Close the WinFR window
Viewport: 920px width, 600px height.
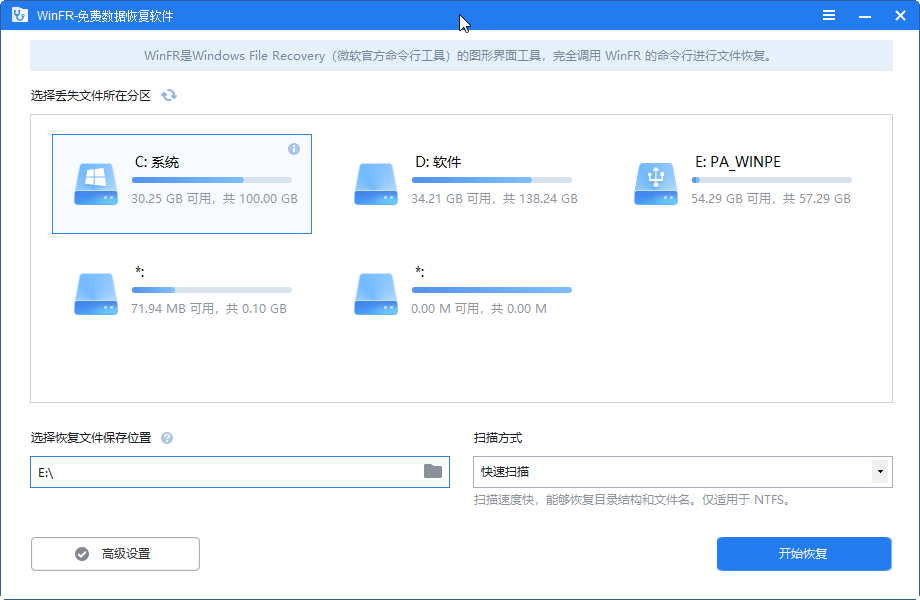pos(900,15)
